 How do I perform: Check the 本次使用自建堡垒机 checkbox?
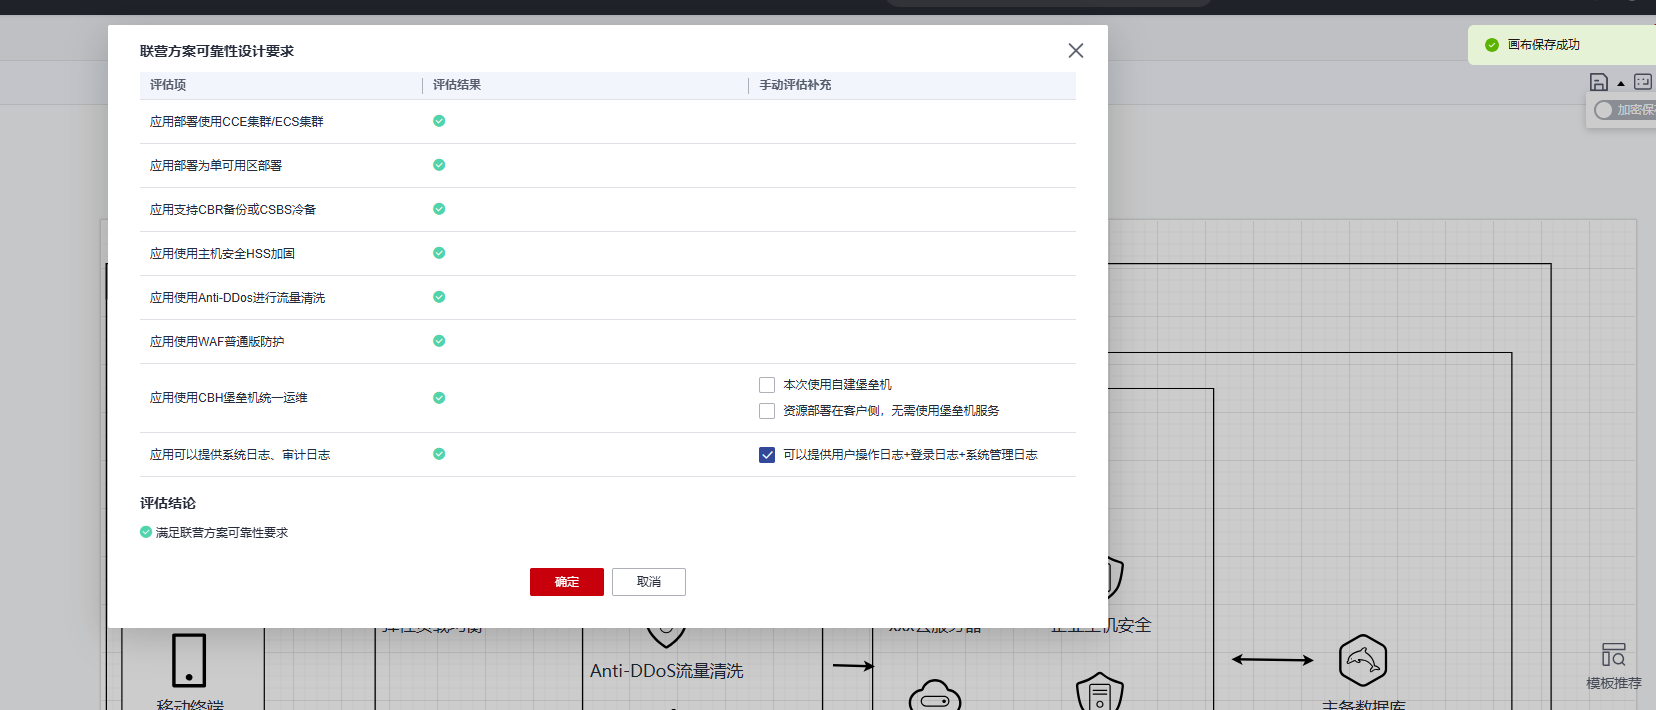[x=767, y=385]
